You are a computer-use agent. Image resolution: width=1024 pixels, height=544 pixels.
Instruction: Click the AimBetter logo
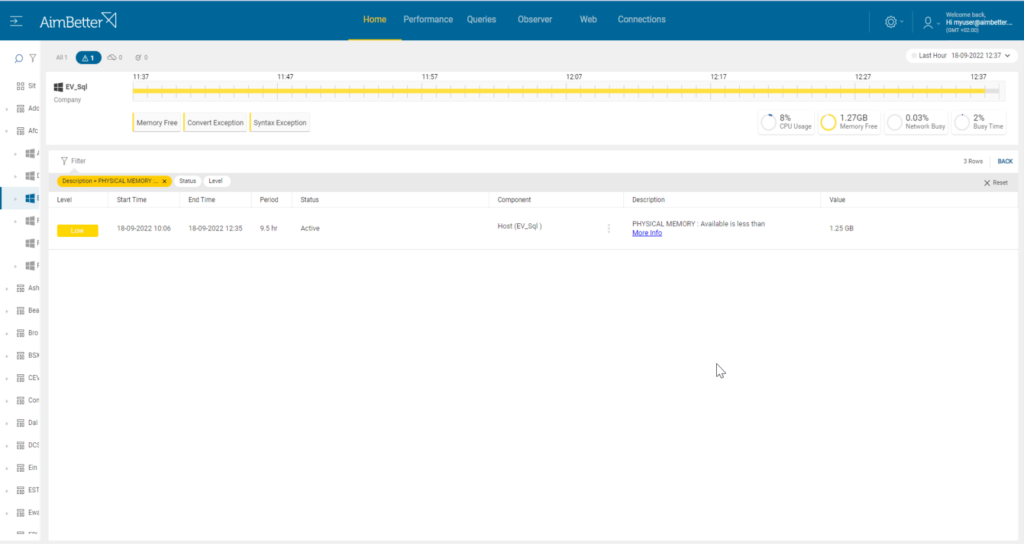pos(78,21)
